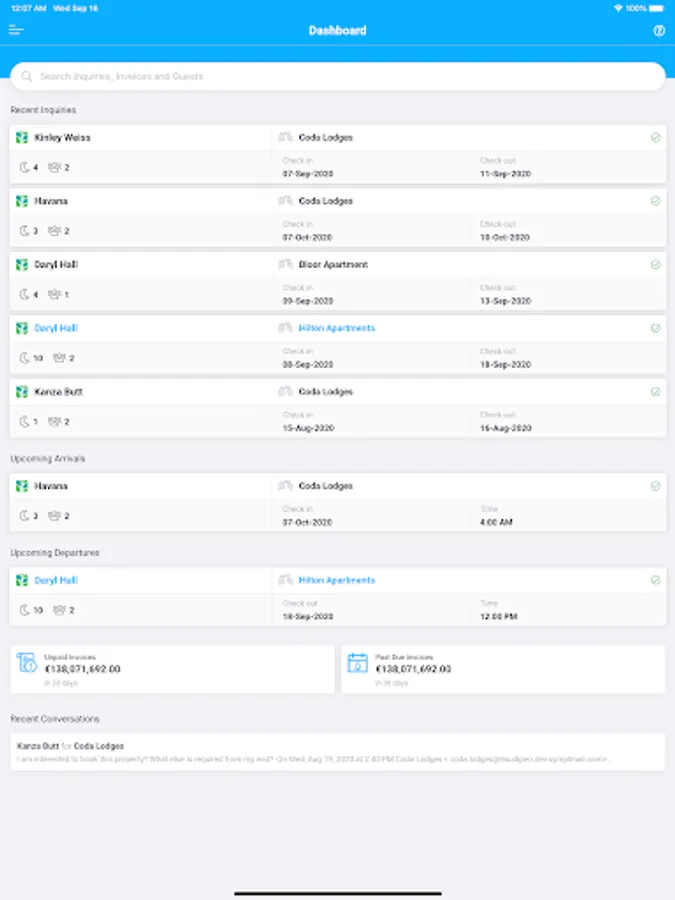Open the Past Due Invoices summary card
This screenshot has width=675, height=900.
pos(503,669)
